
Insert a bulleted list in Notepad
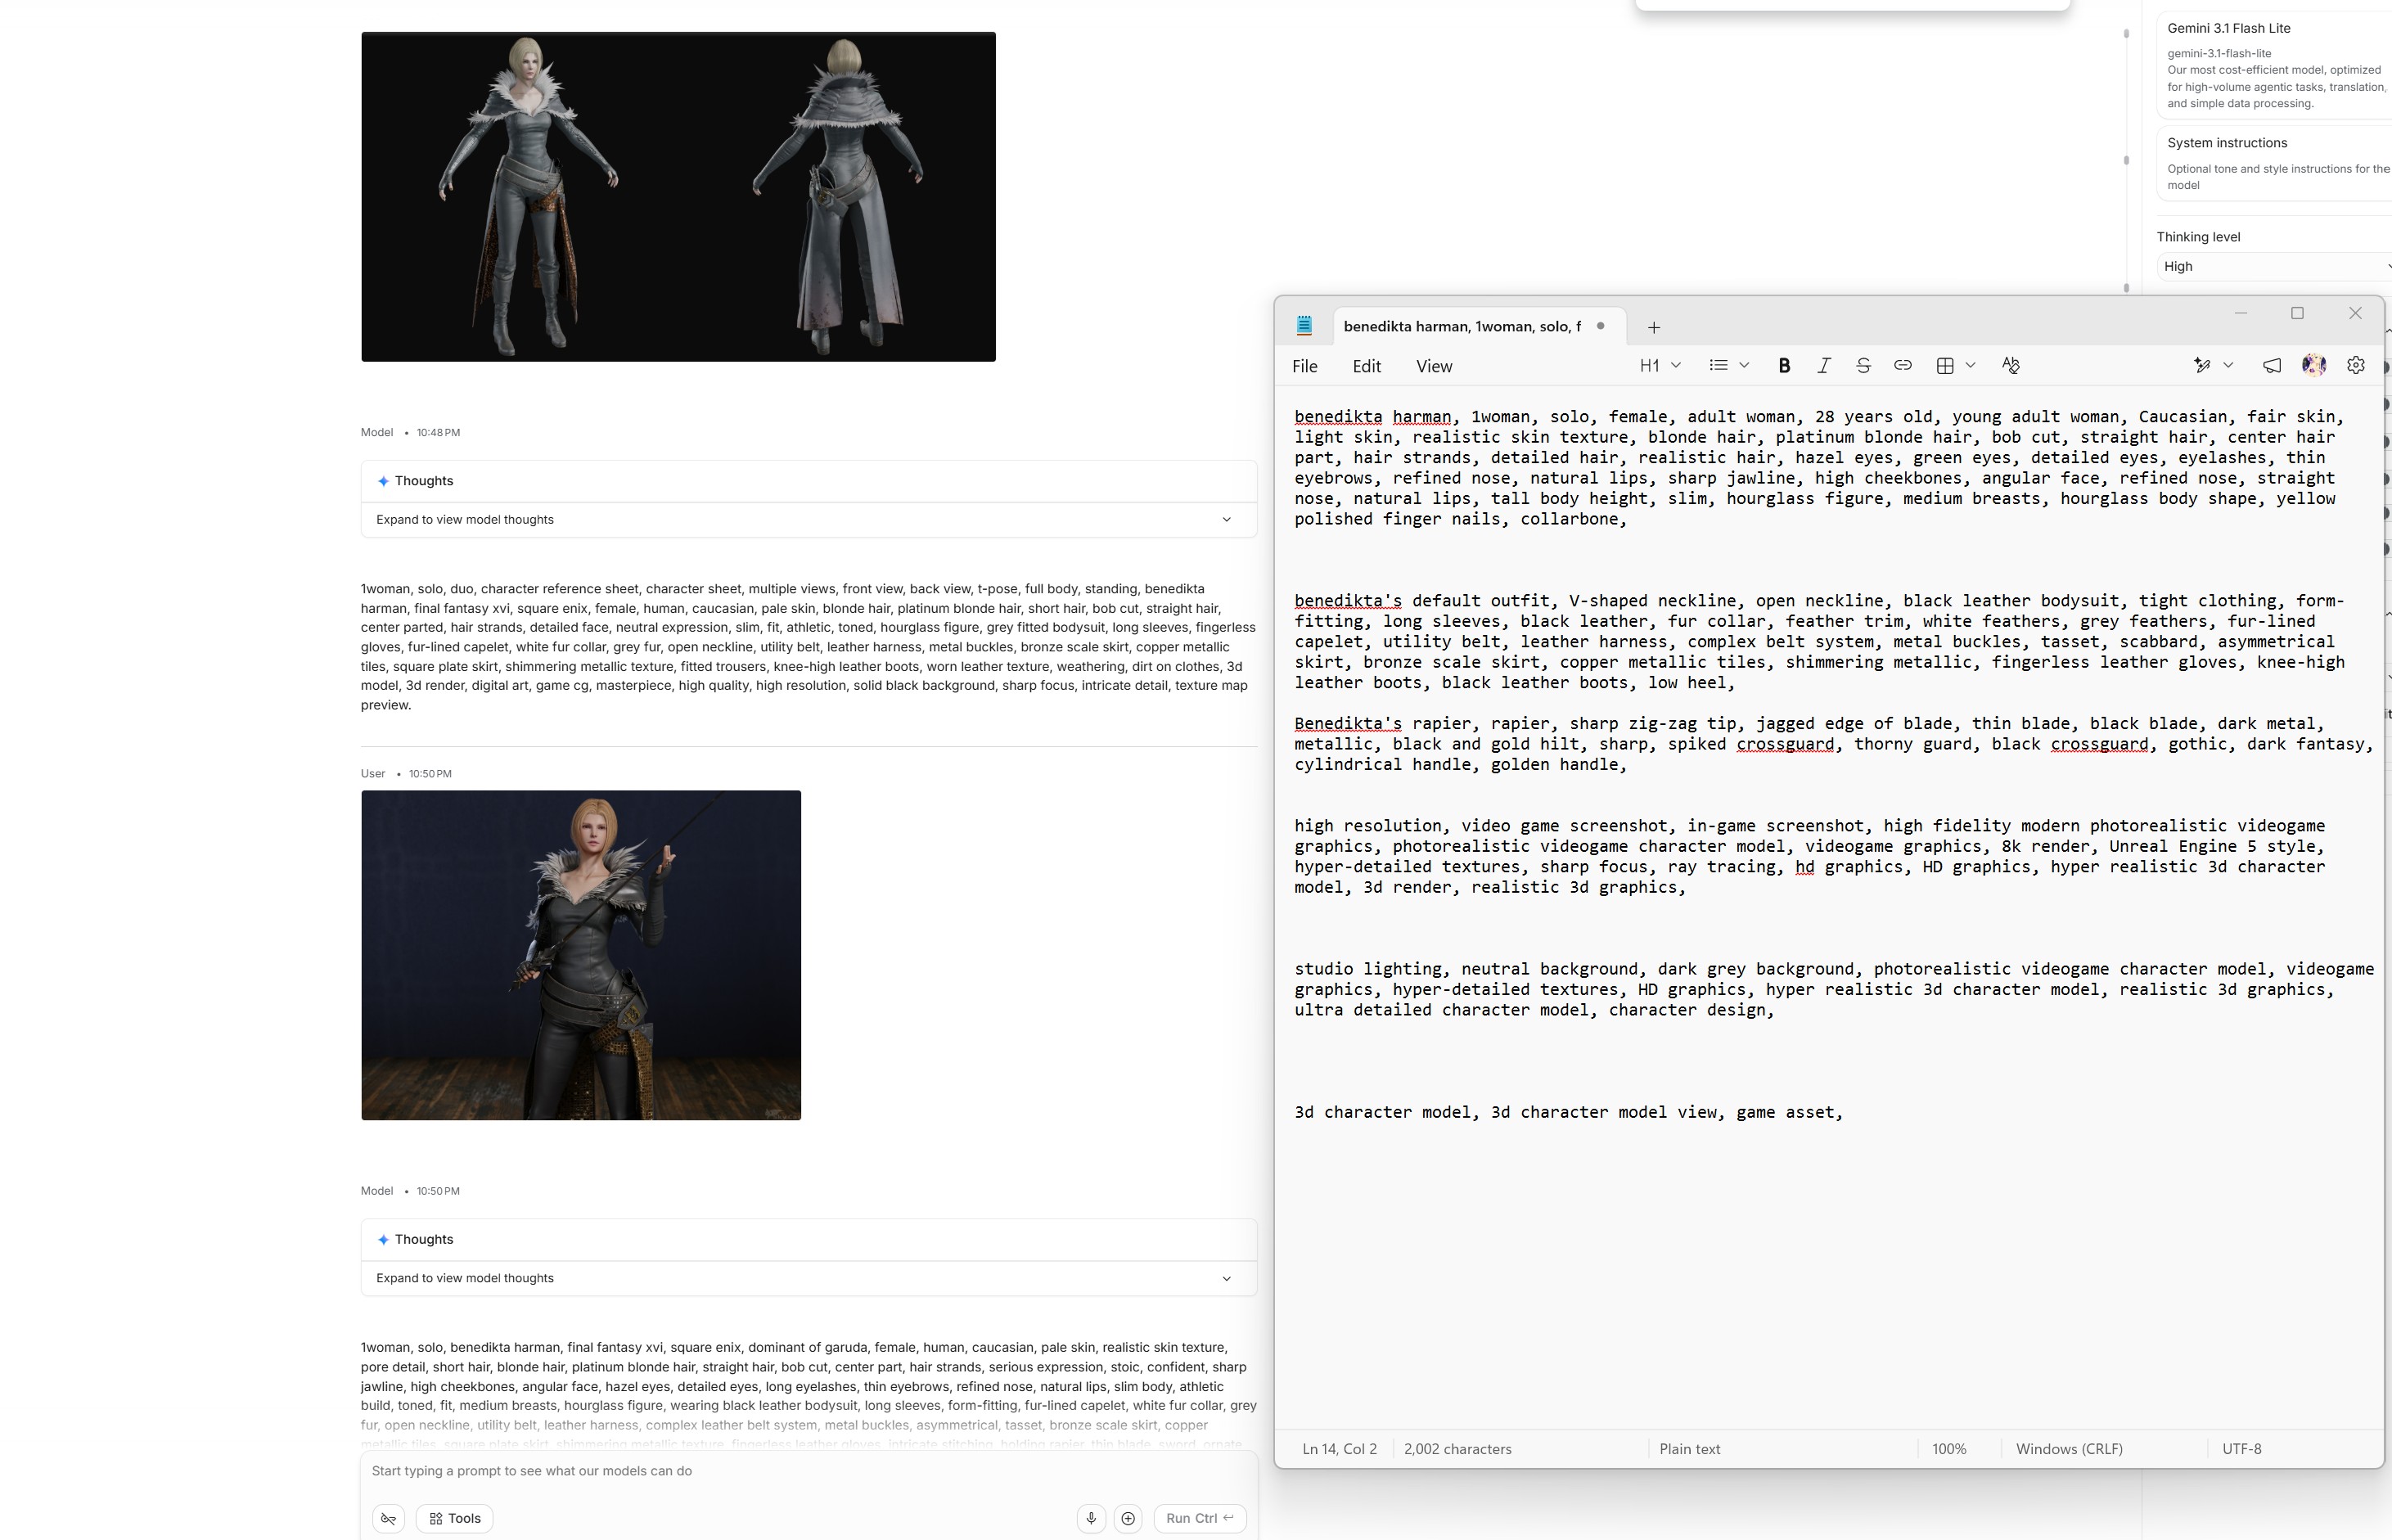[x=1719, y=366]
